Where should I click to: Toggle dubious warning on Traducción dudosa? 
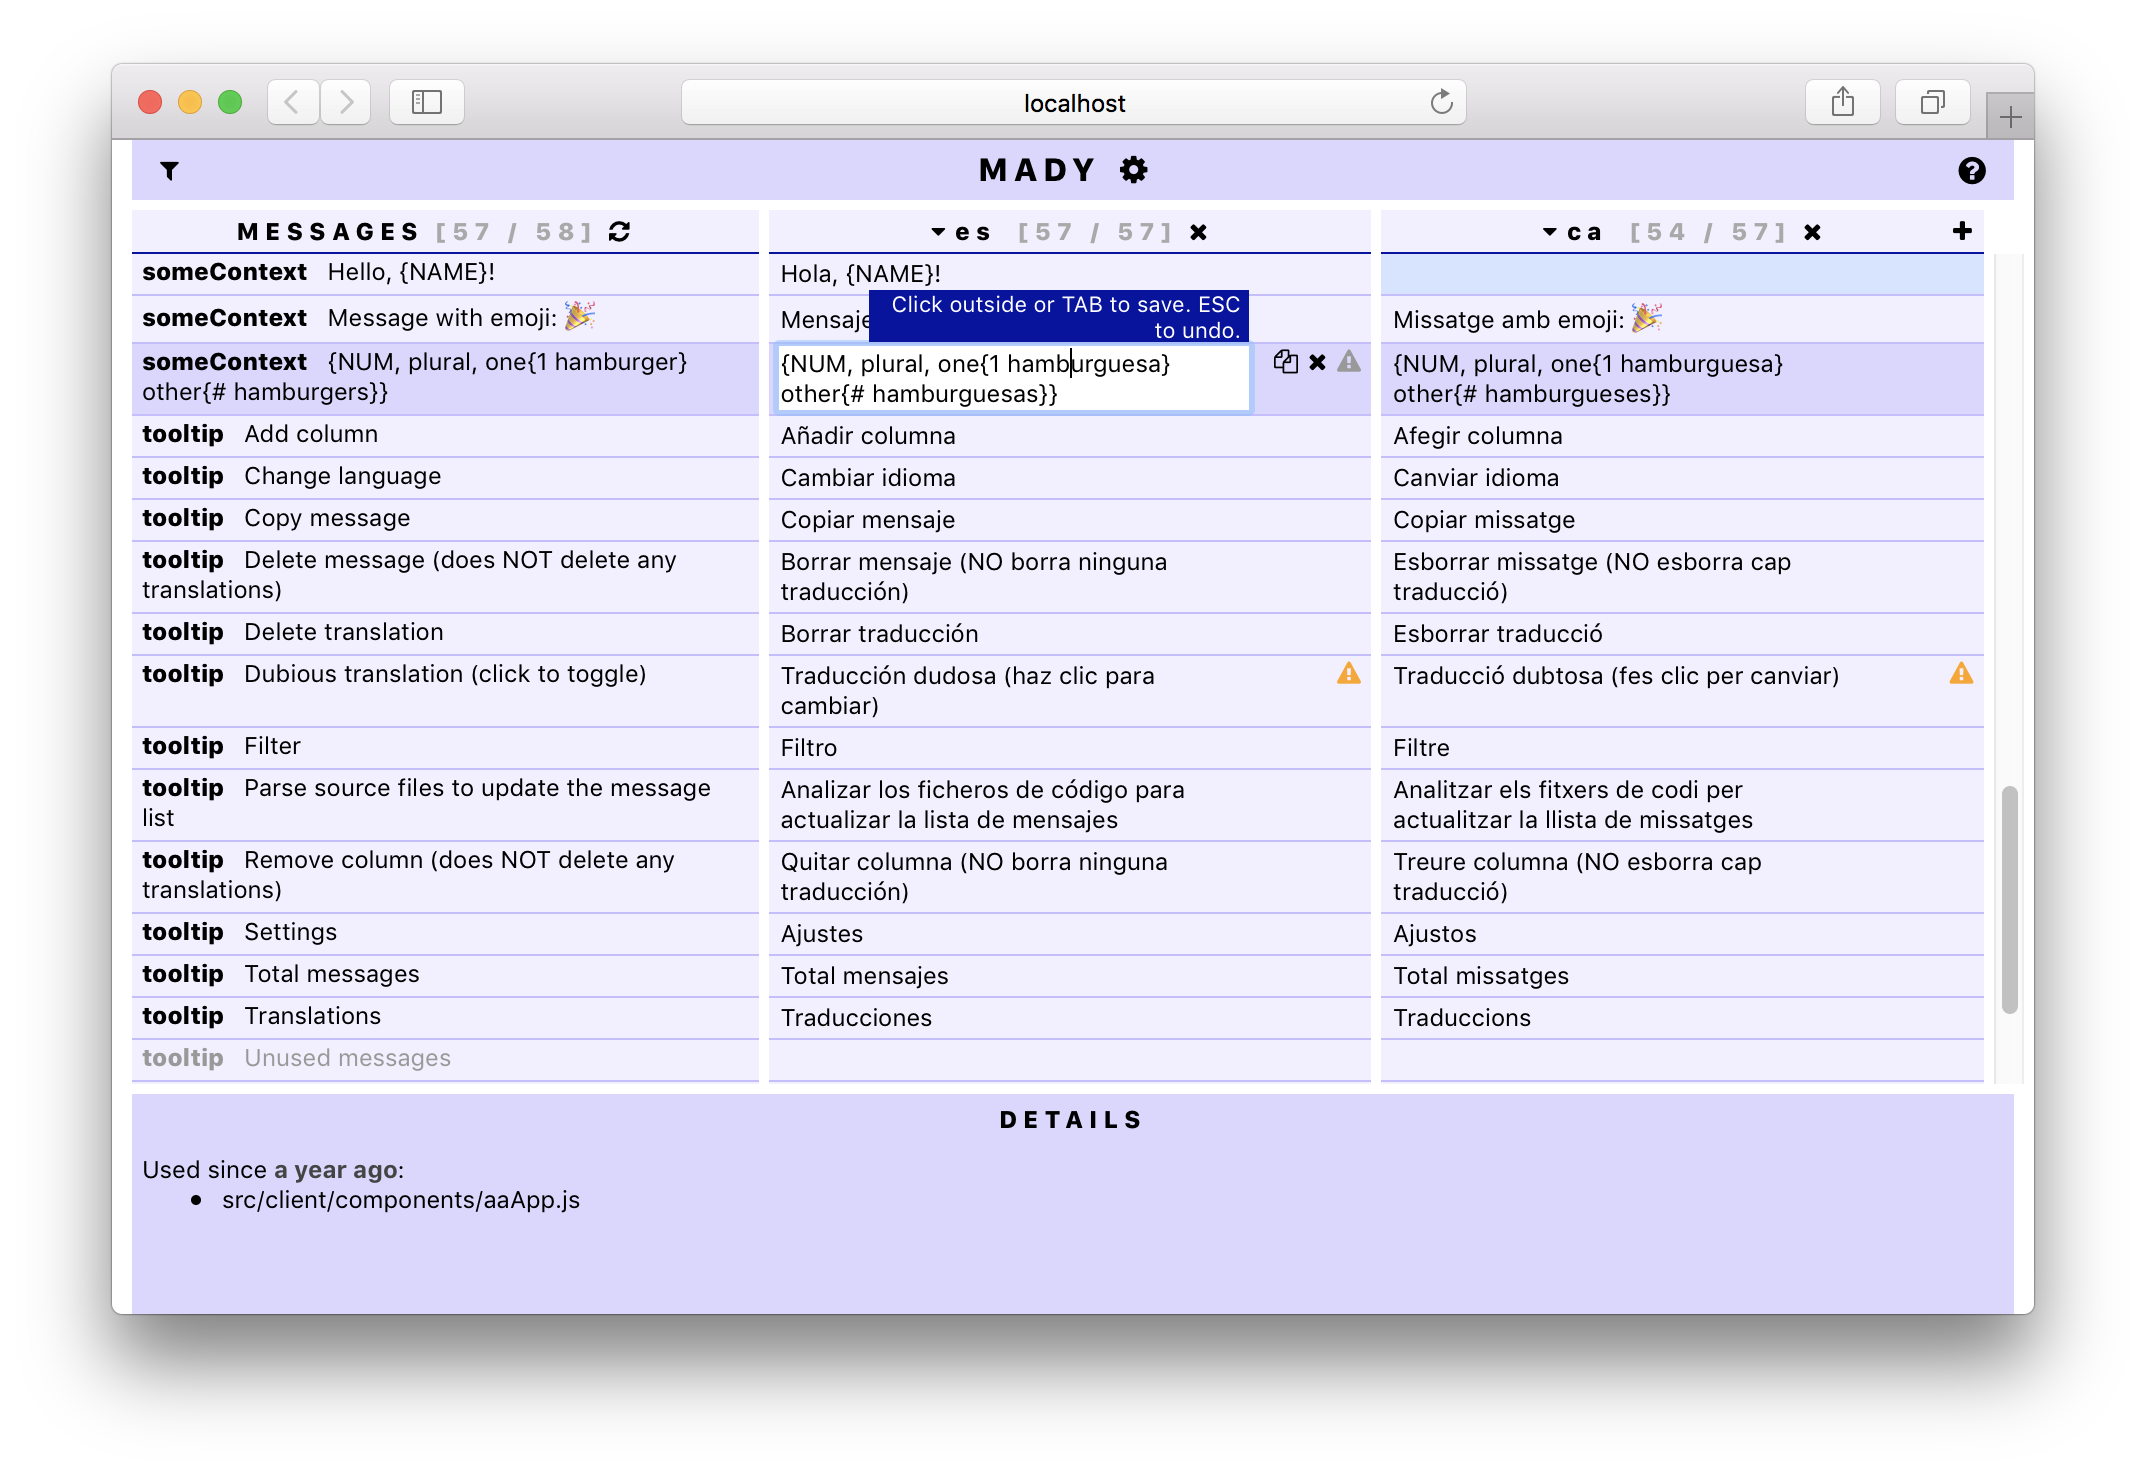click(x=1349, y=674)
